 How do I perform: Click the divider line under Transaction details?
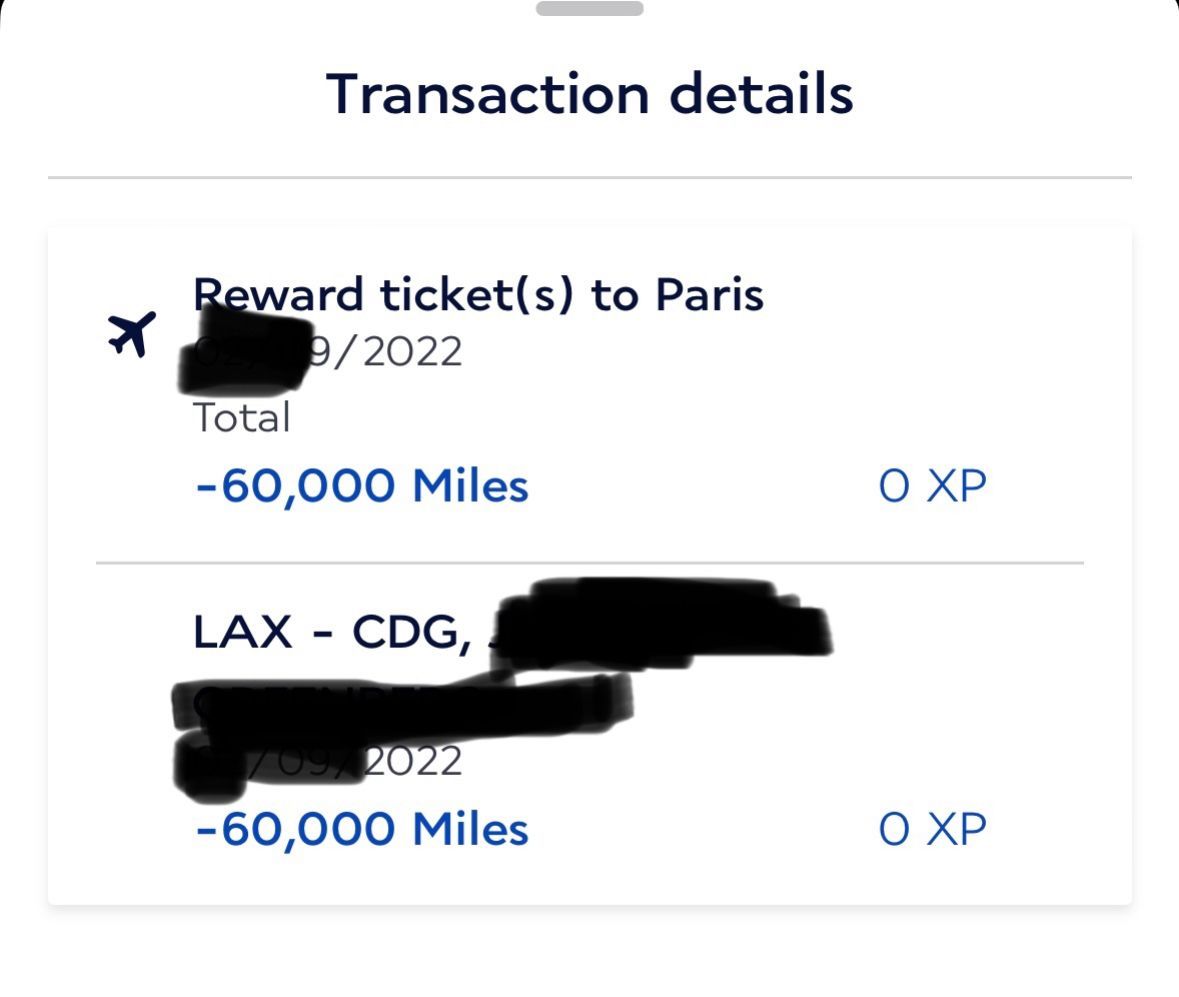589,178
